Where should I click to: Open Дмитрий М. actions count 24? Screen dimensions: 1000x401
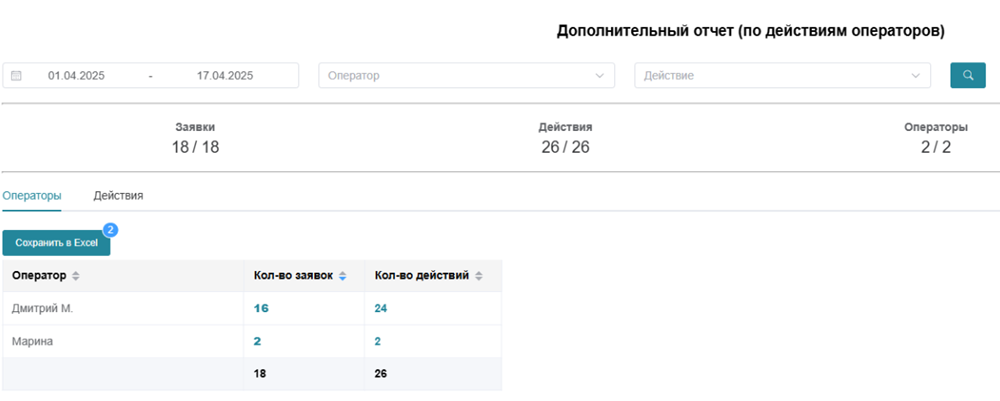381,309
